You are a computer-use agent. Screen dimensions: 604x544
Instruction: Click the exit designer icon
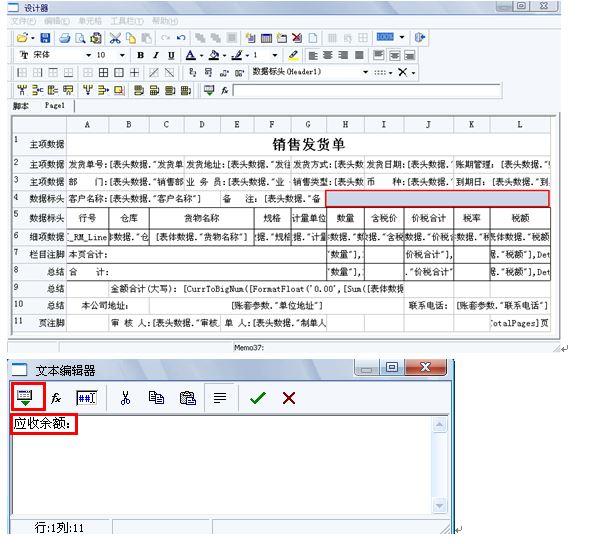click(420, 37)
